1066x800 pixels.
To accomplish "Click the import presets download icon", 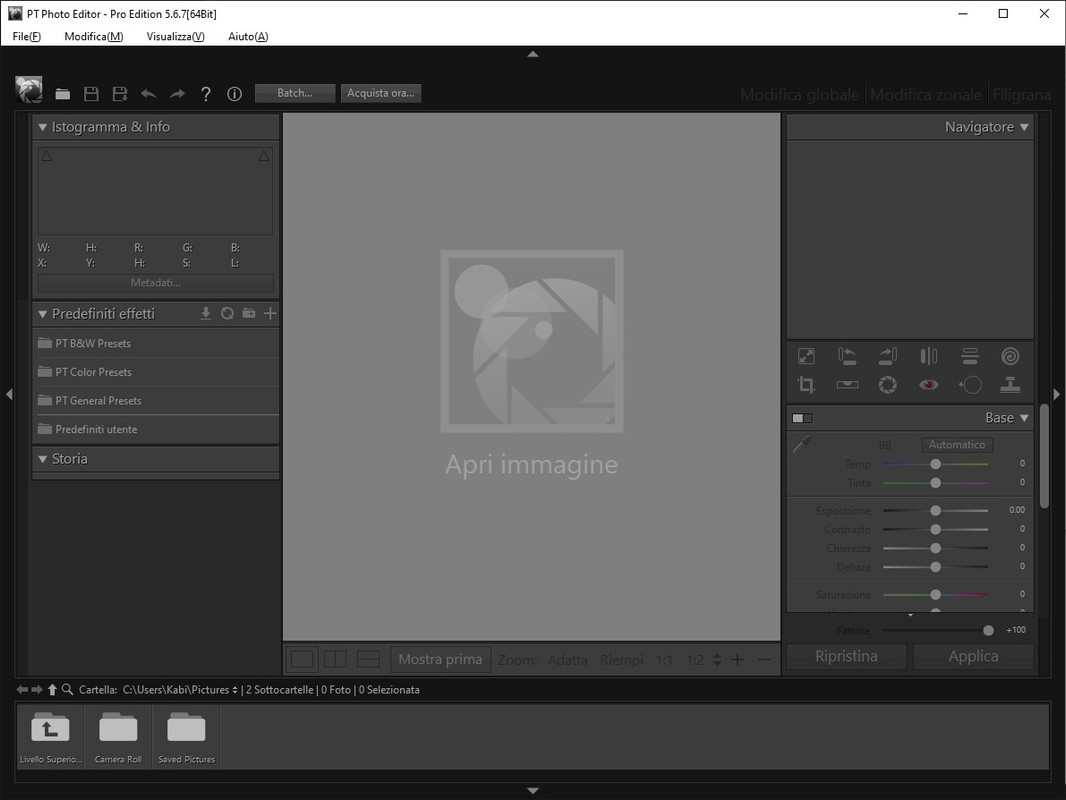I will pyautogui.click(x=206, y=313).
